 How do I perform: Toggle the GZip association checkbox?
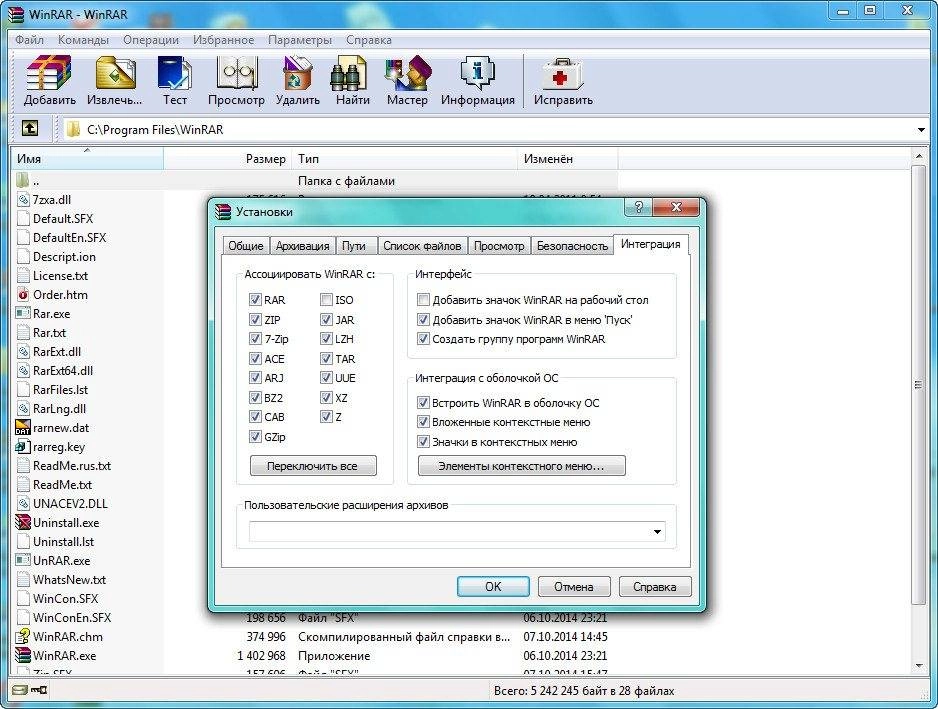coord(255,436)
